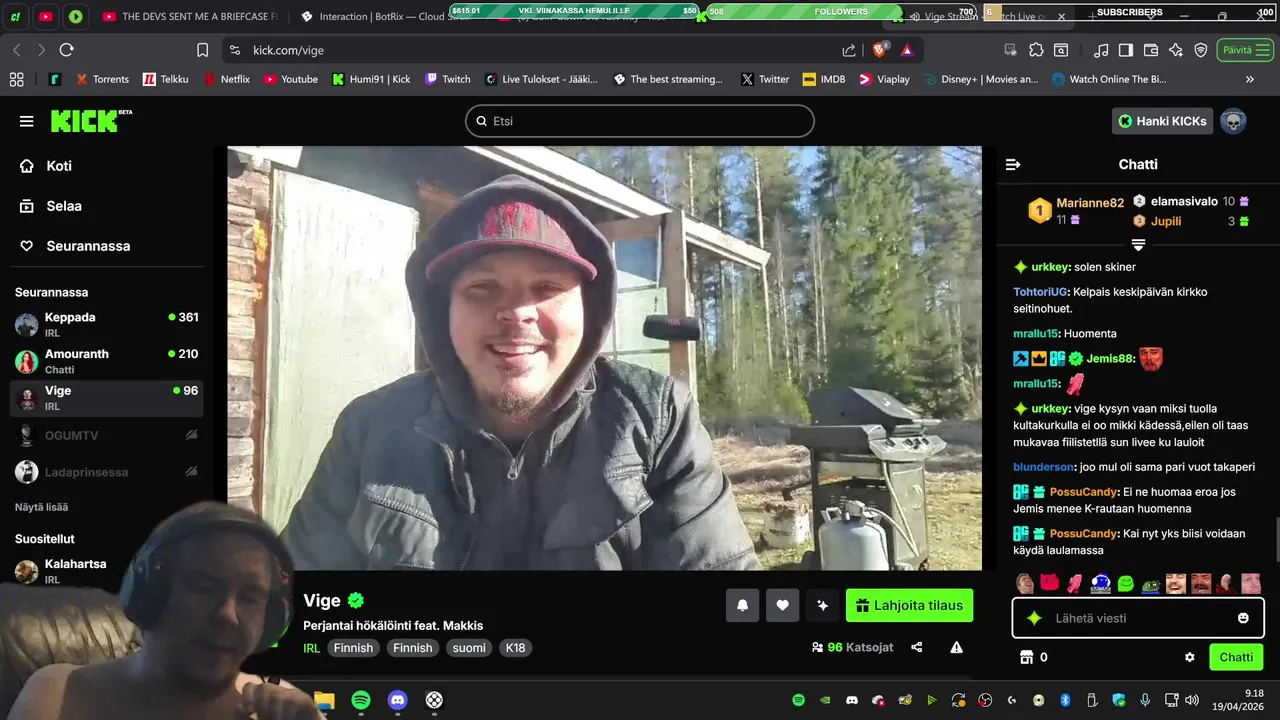Image resolution: width=1280 pixels, height=720 pixels.
Task: Click taskbar volume speaker icon
Action: tap(1191, 700)
